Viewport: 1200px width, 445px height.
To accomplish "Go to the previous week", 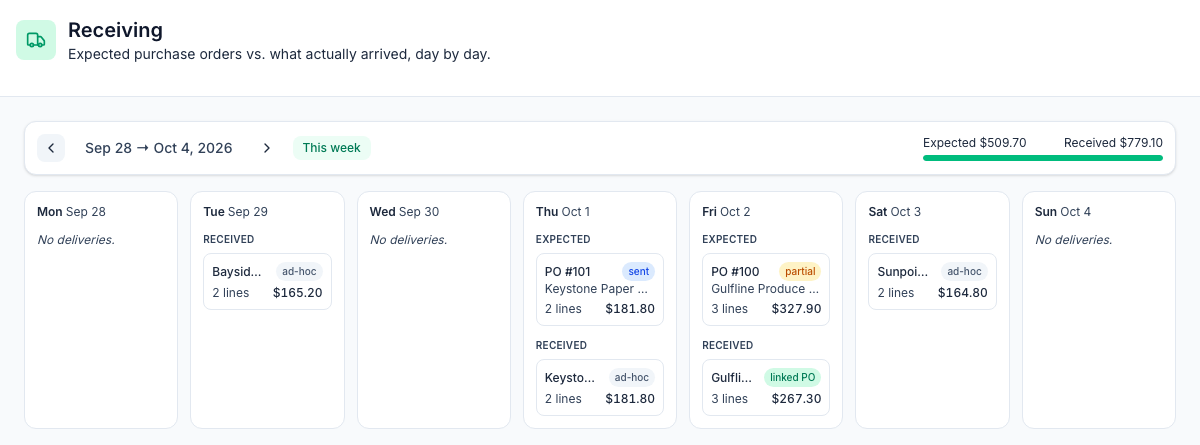I will [x=51, y=148].
